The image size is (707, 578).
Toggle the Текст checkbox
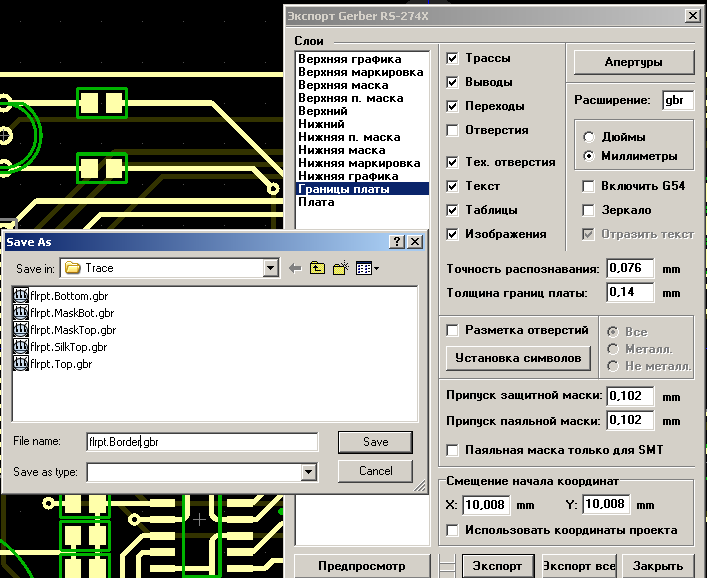[452, 186]
